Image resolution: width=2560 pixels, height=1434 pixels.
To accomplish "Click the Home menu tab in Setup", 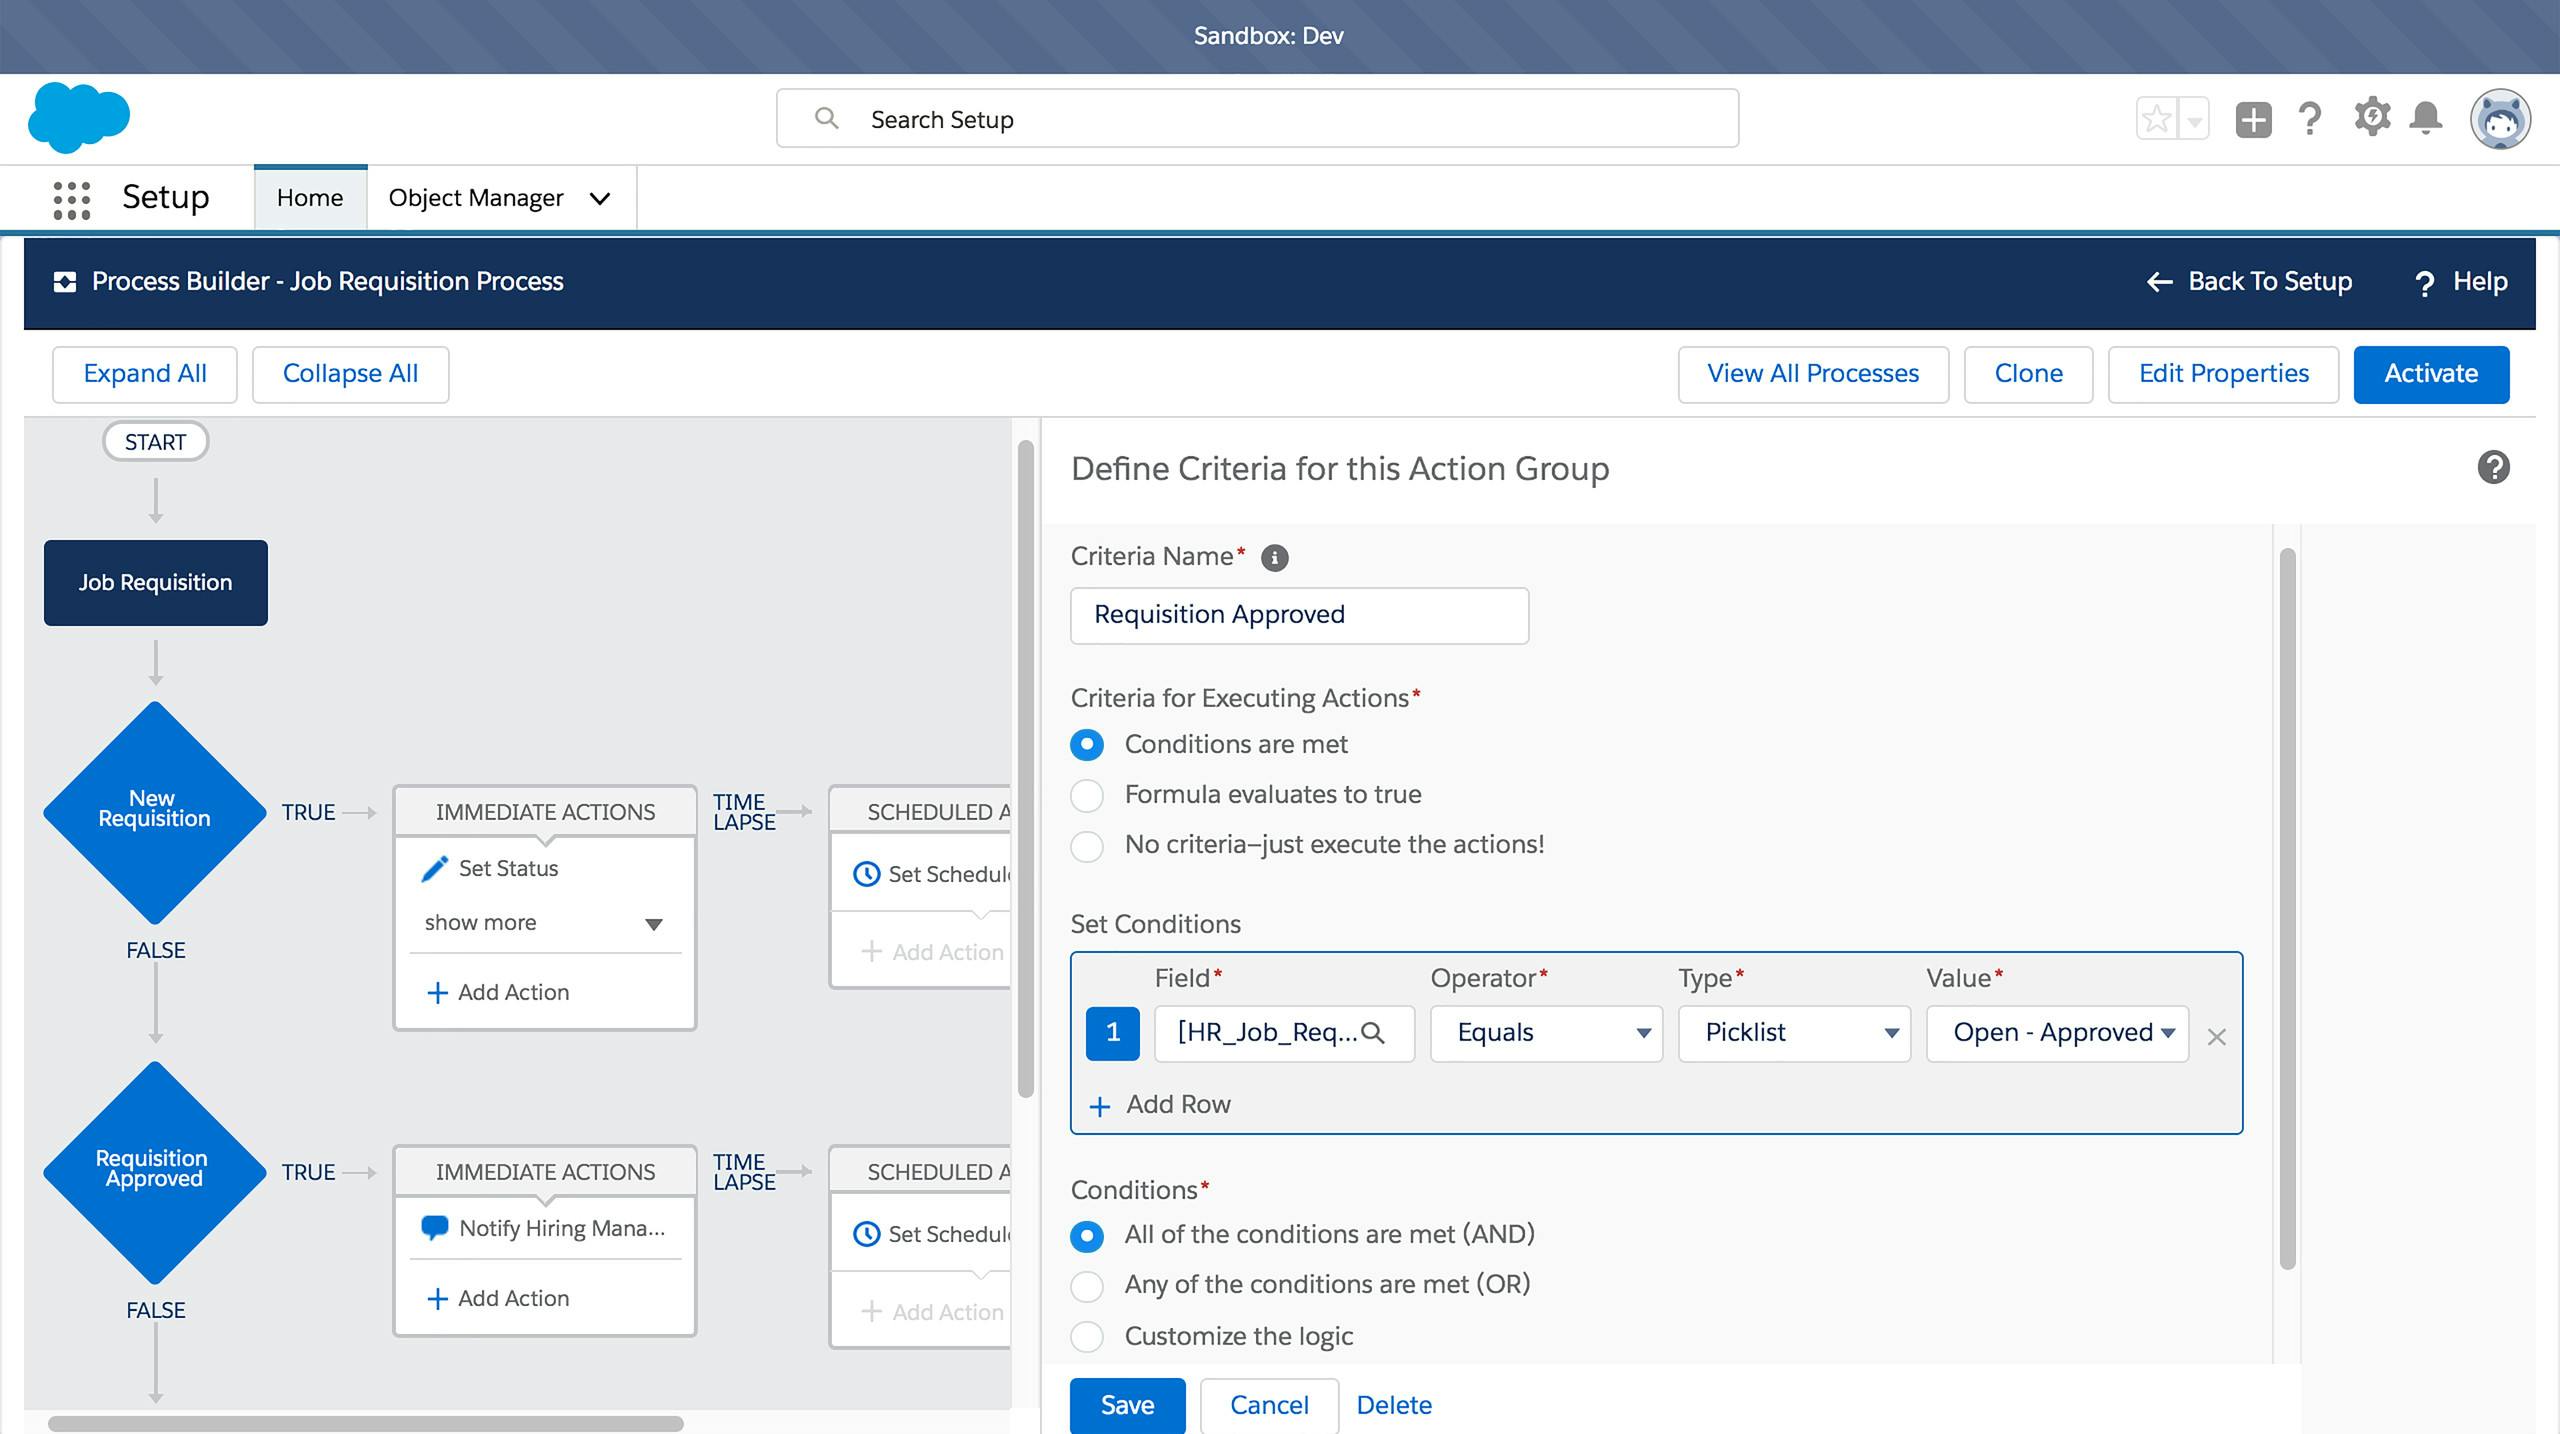I will (309, 195).
